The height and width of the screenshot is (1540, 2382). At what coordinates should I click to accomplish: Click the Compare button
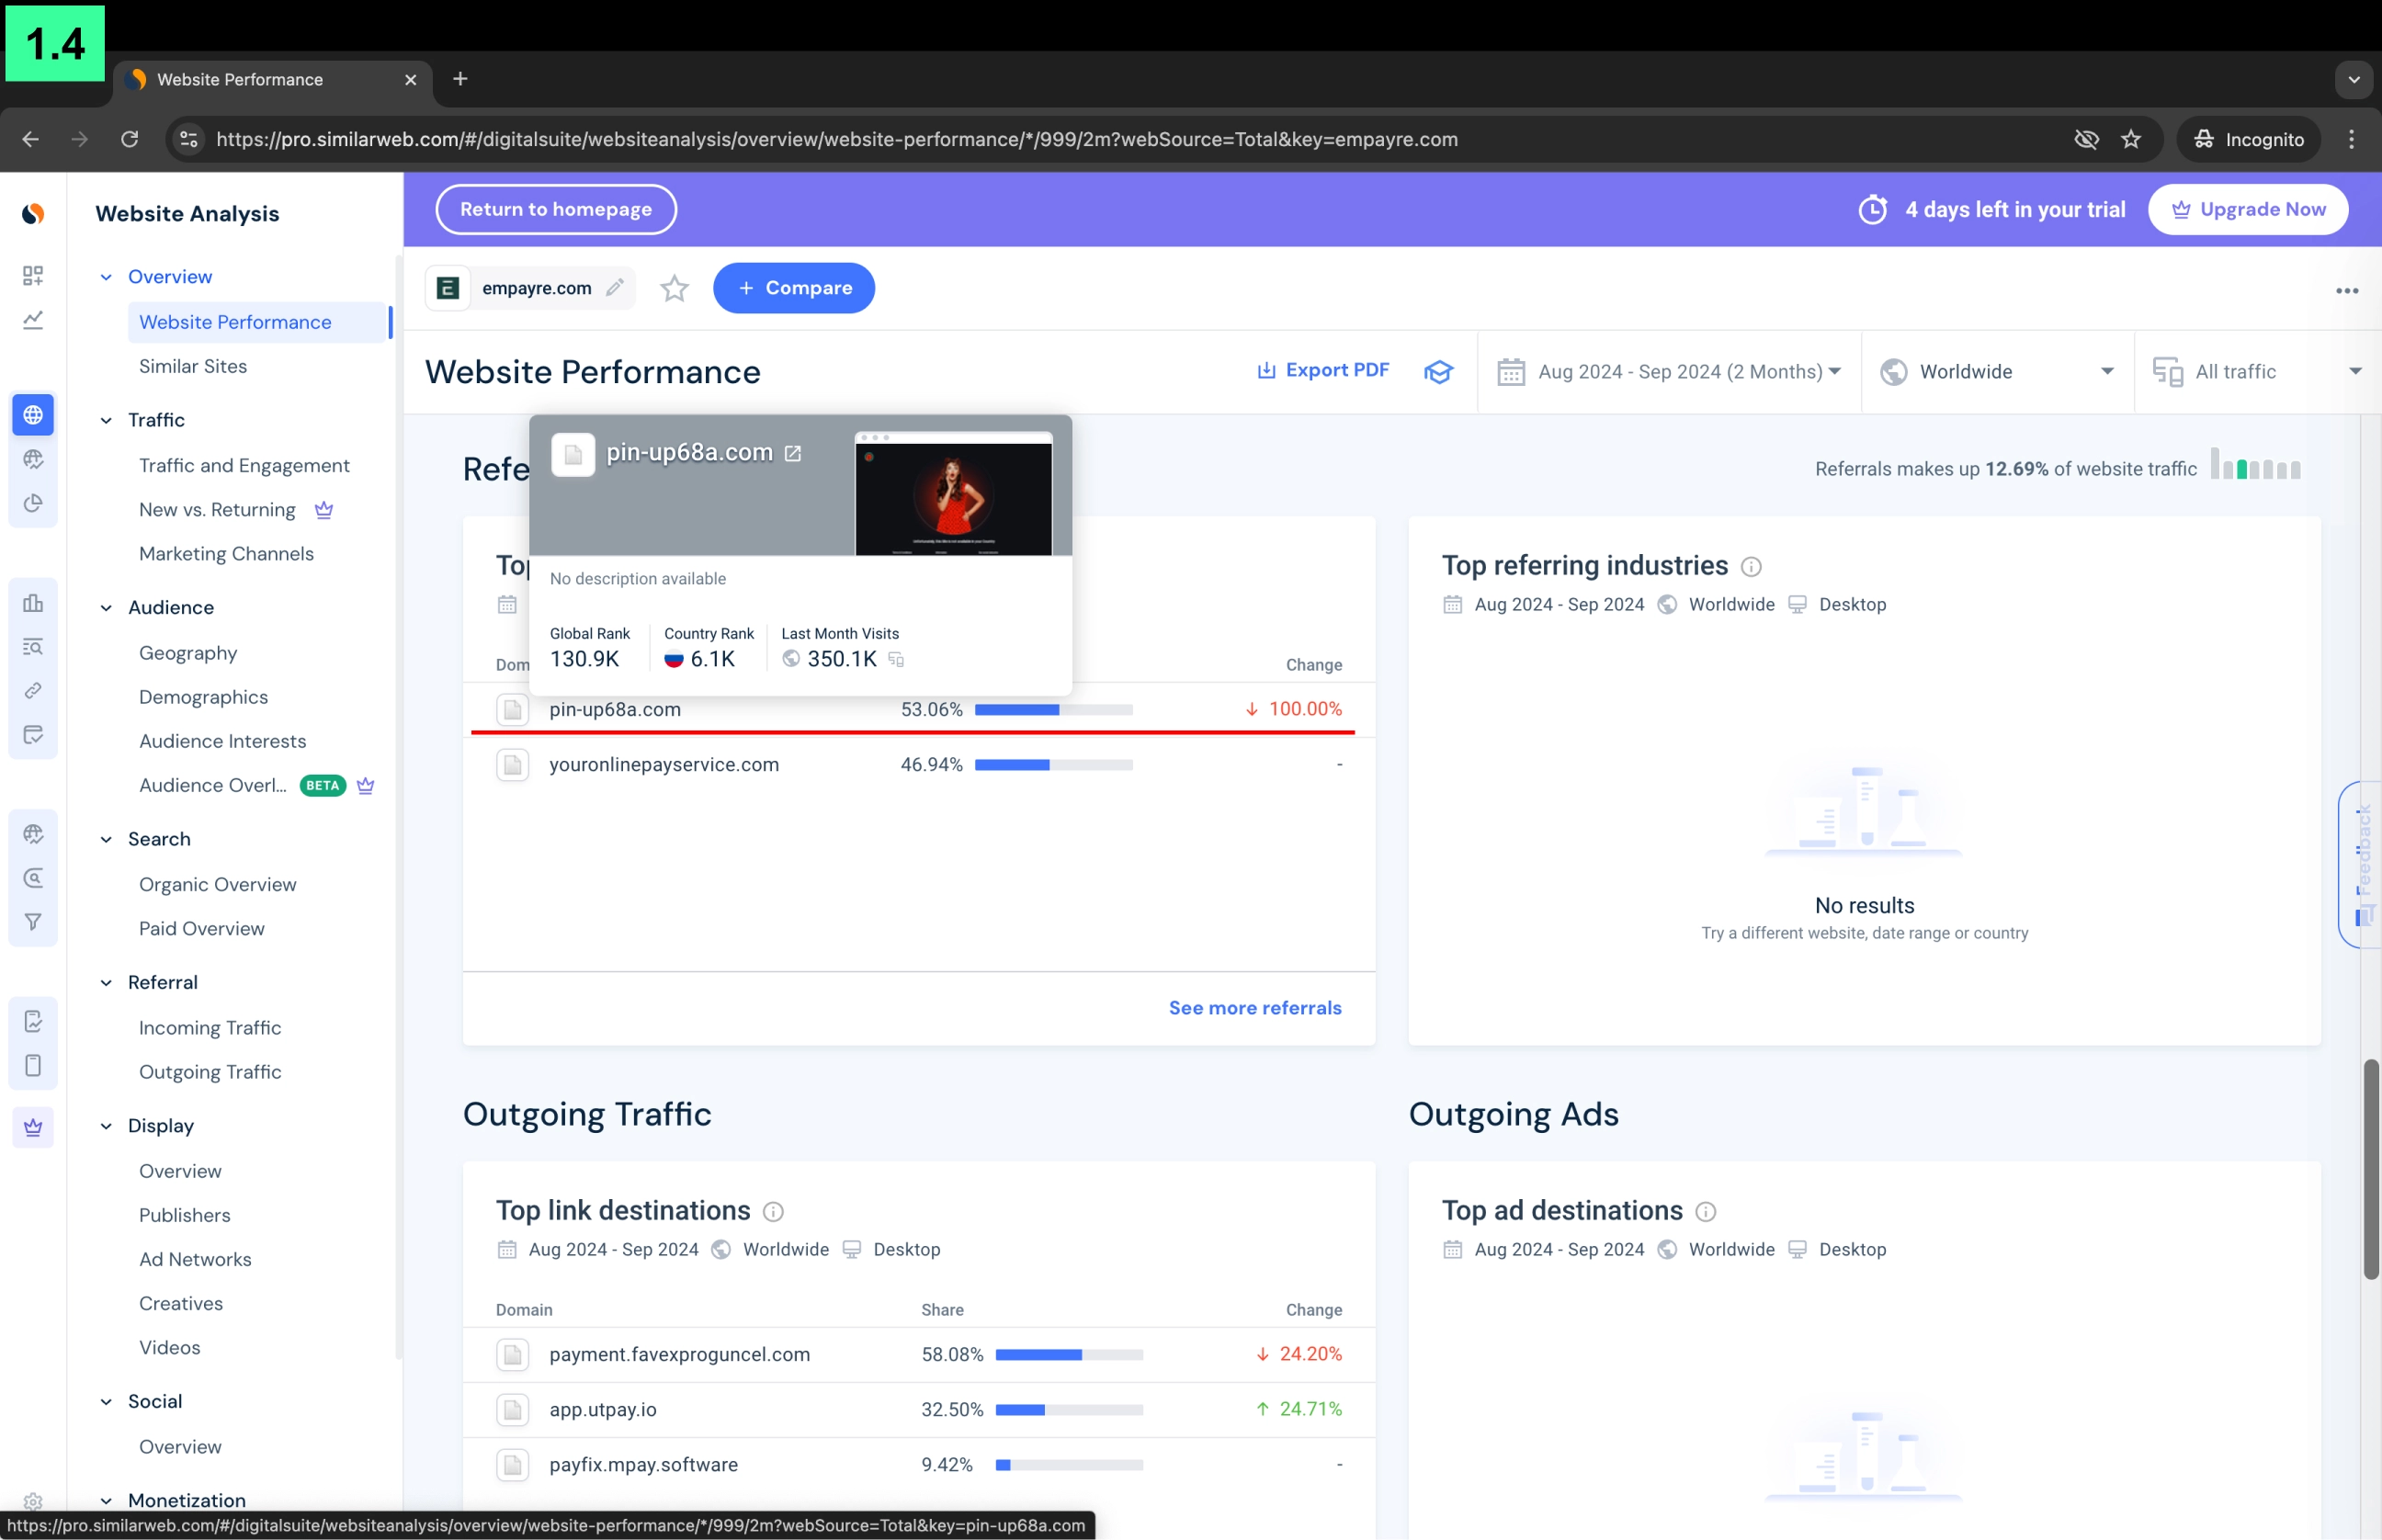793,289
